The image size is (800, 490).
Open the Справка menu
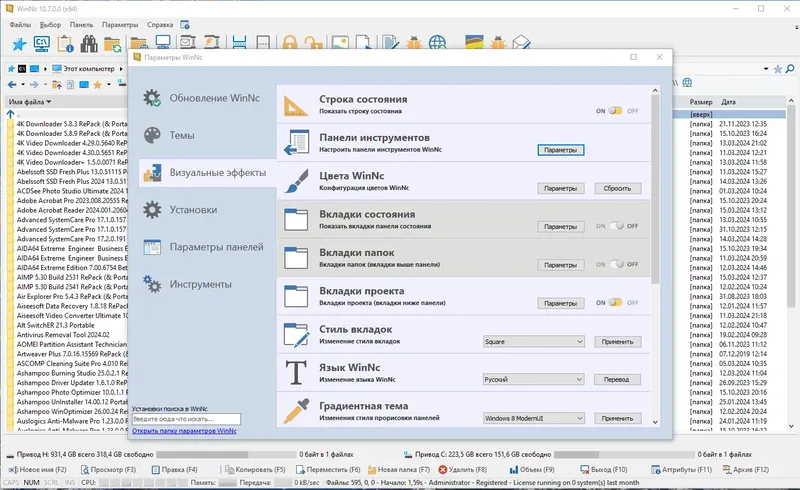click(x=160, y=24)
